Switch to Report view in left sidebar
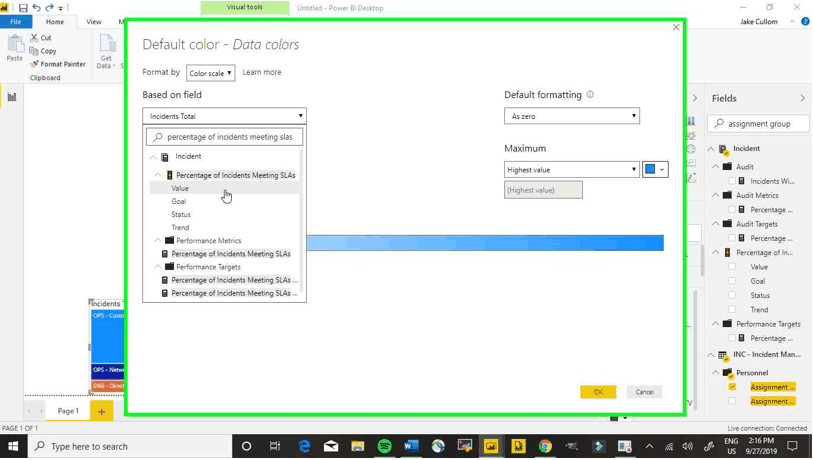813x460 pixels. 11,97
